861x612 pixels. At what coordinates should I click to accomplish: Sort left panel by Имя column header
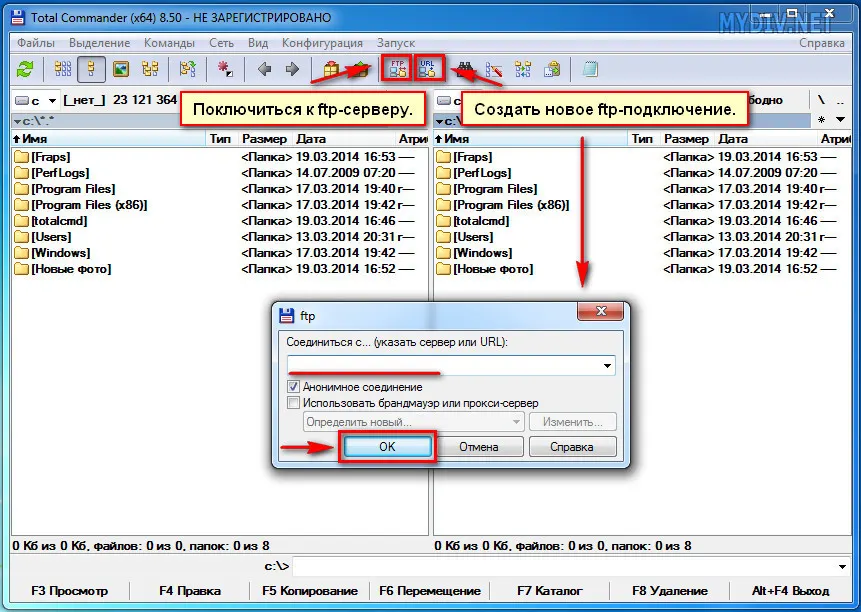108,139
